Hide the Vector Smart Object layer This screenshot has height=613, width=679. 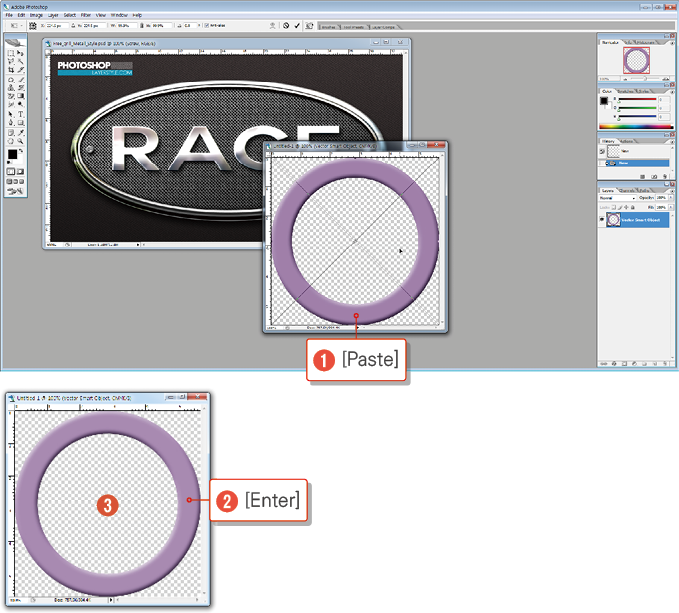(602, 219)
